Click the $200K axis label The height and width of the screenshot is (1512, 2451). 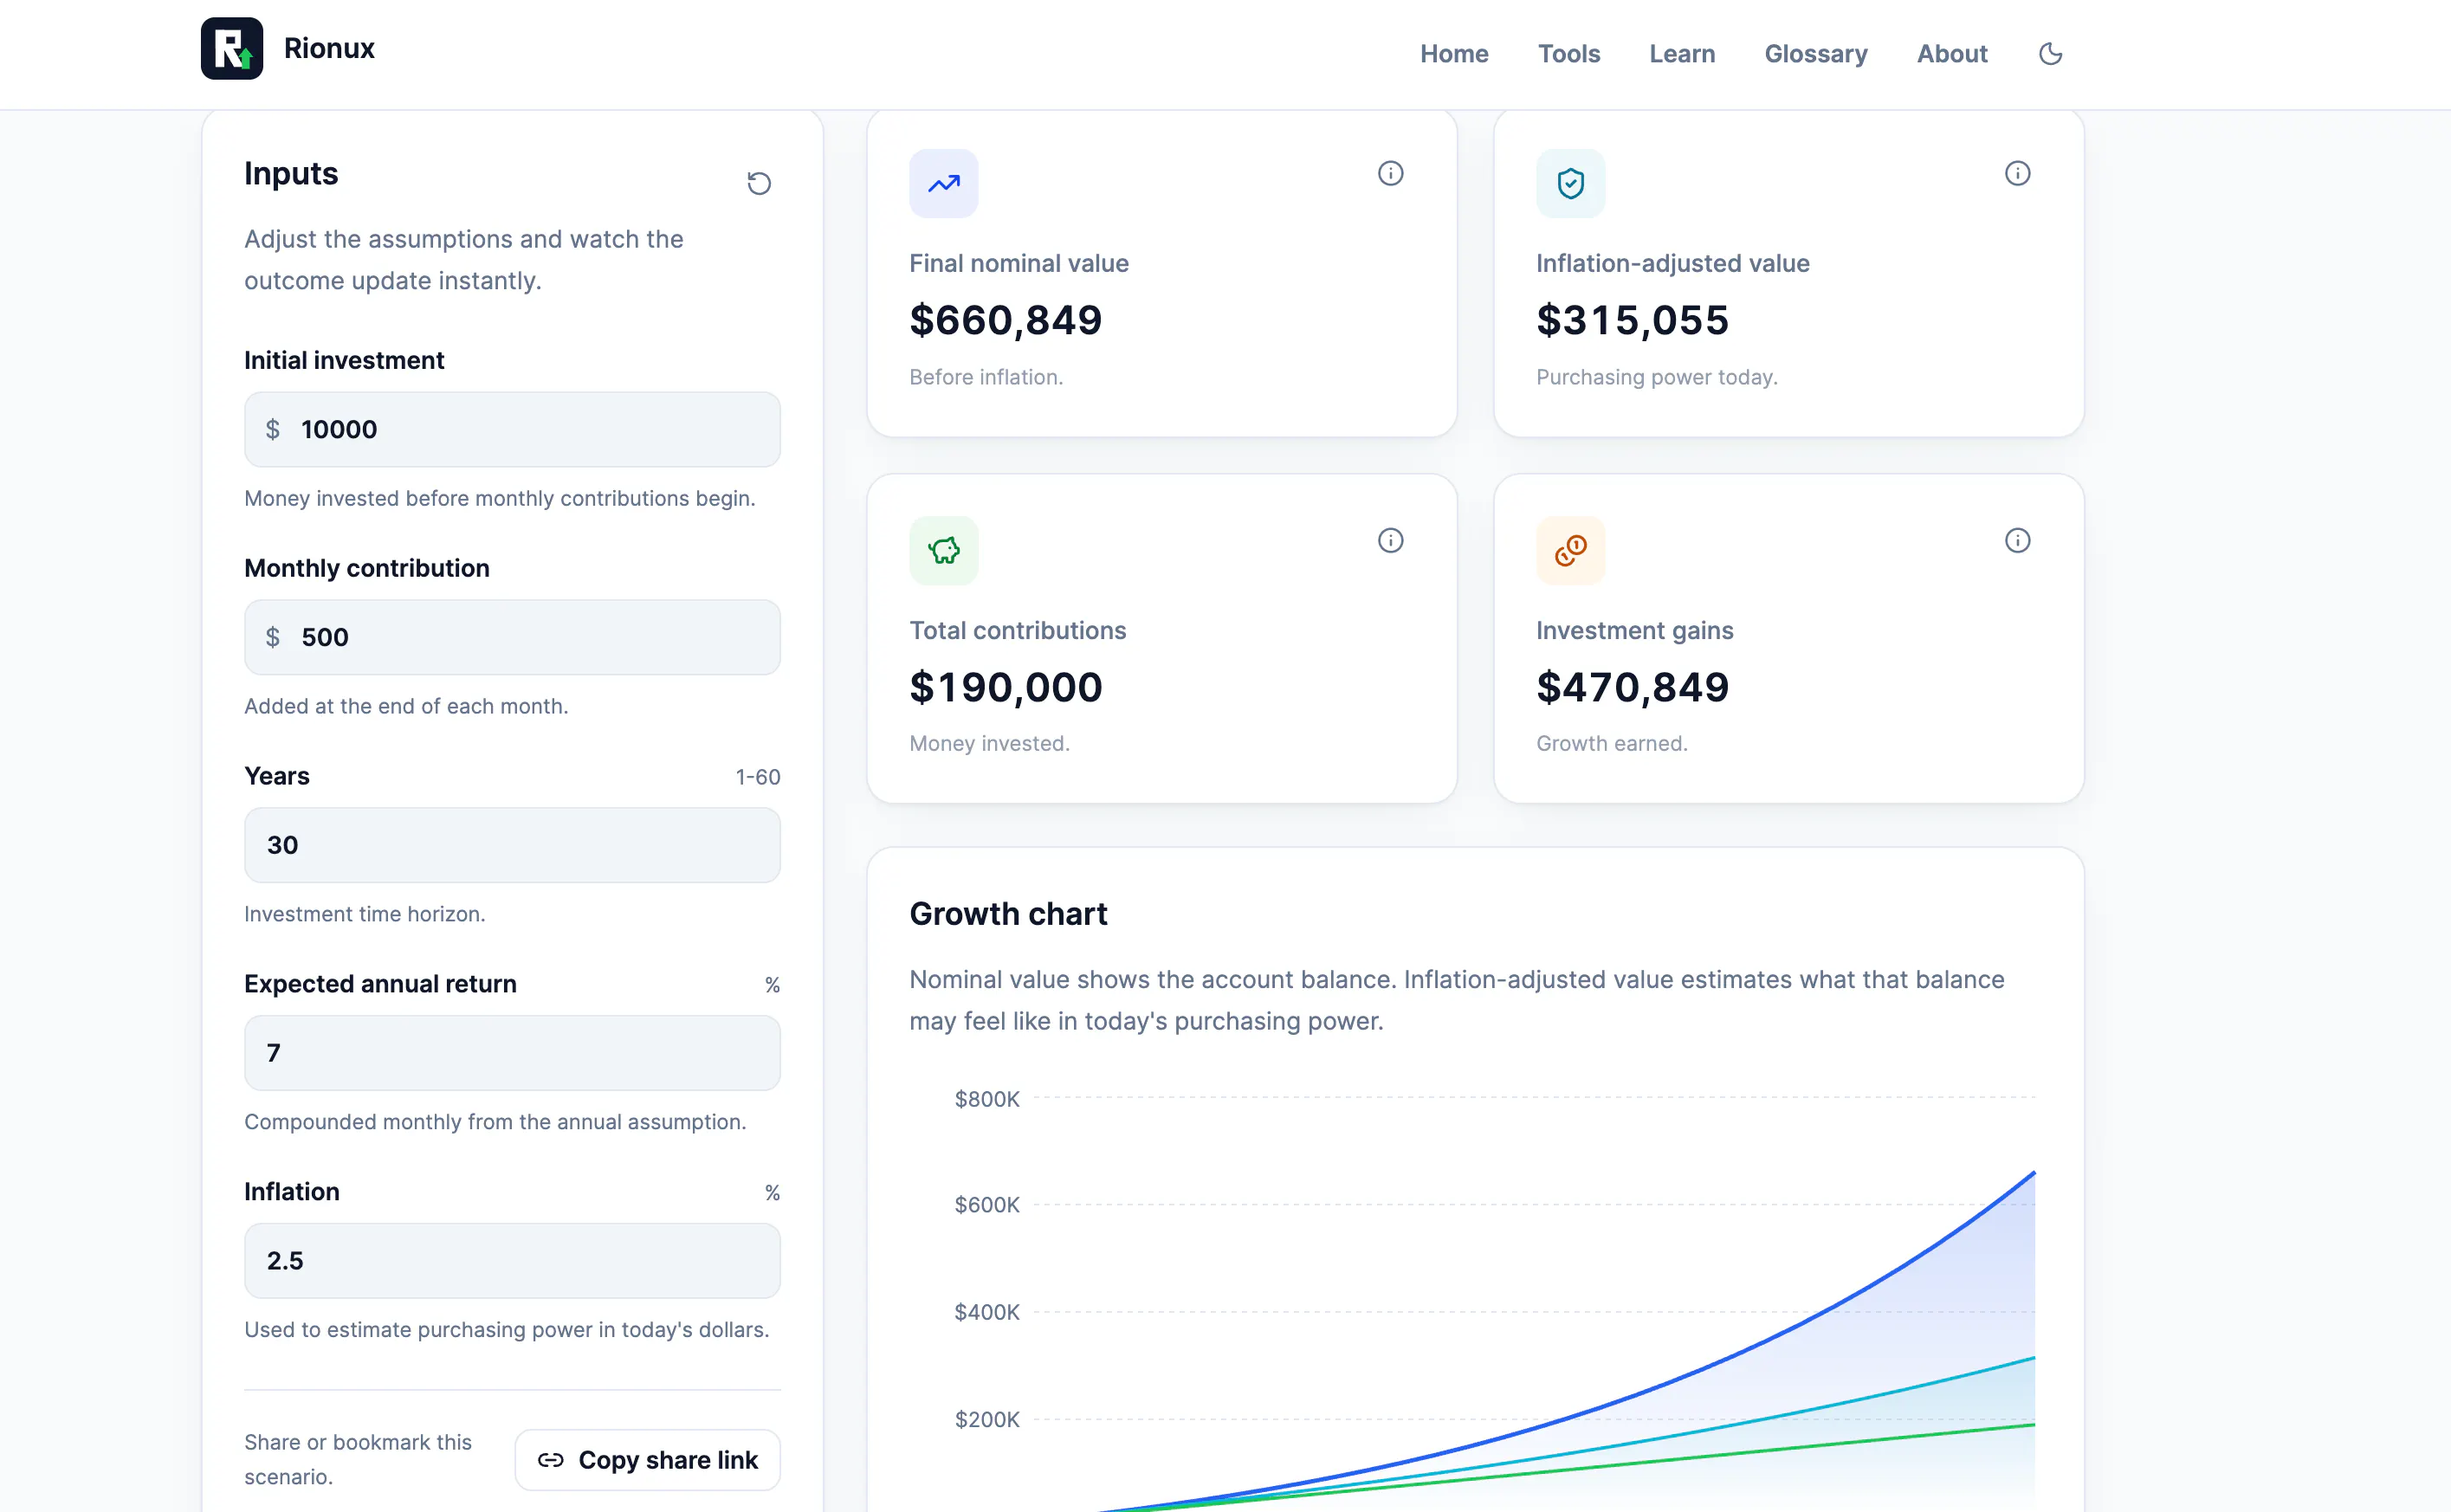coord(986,1419)
